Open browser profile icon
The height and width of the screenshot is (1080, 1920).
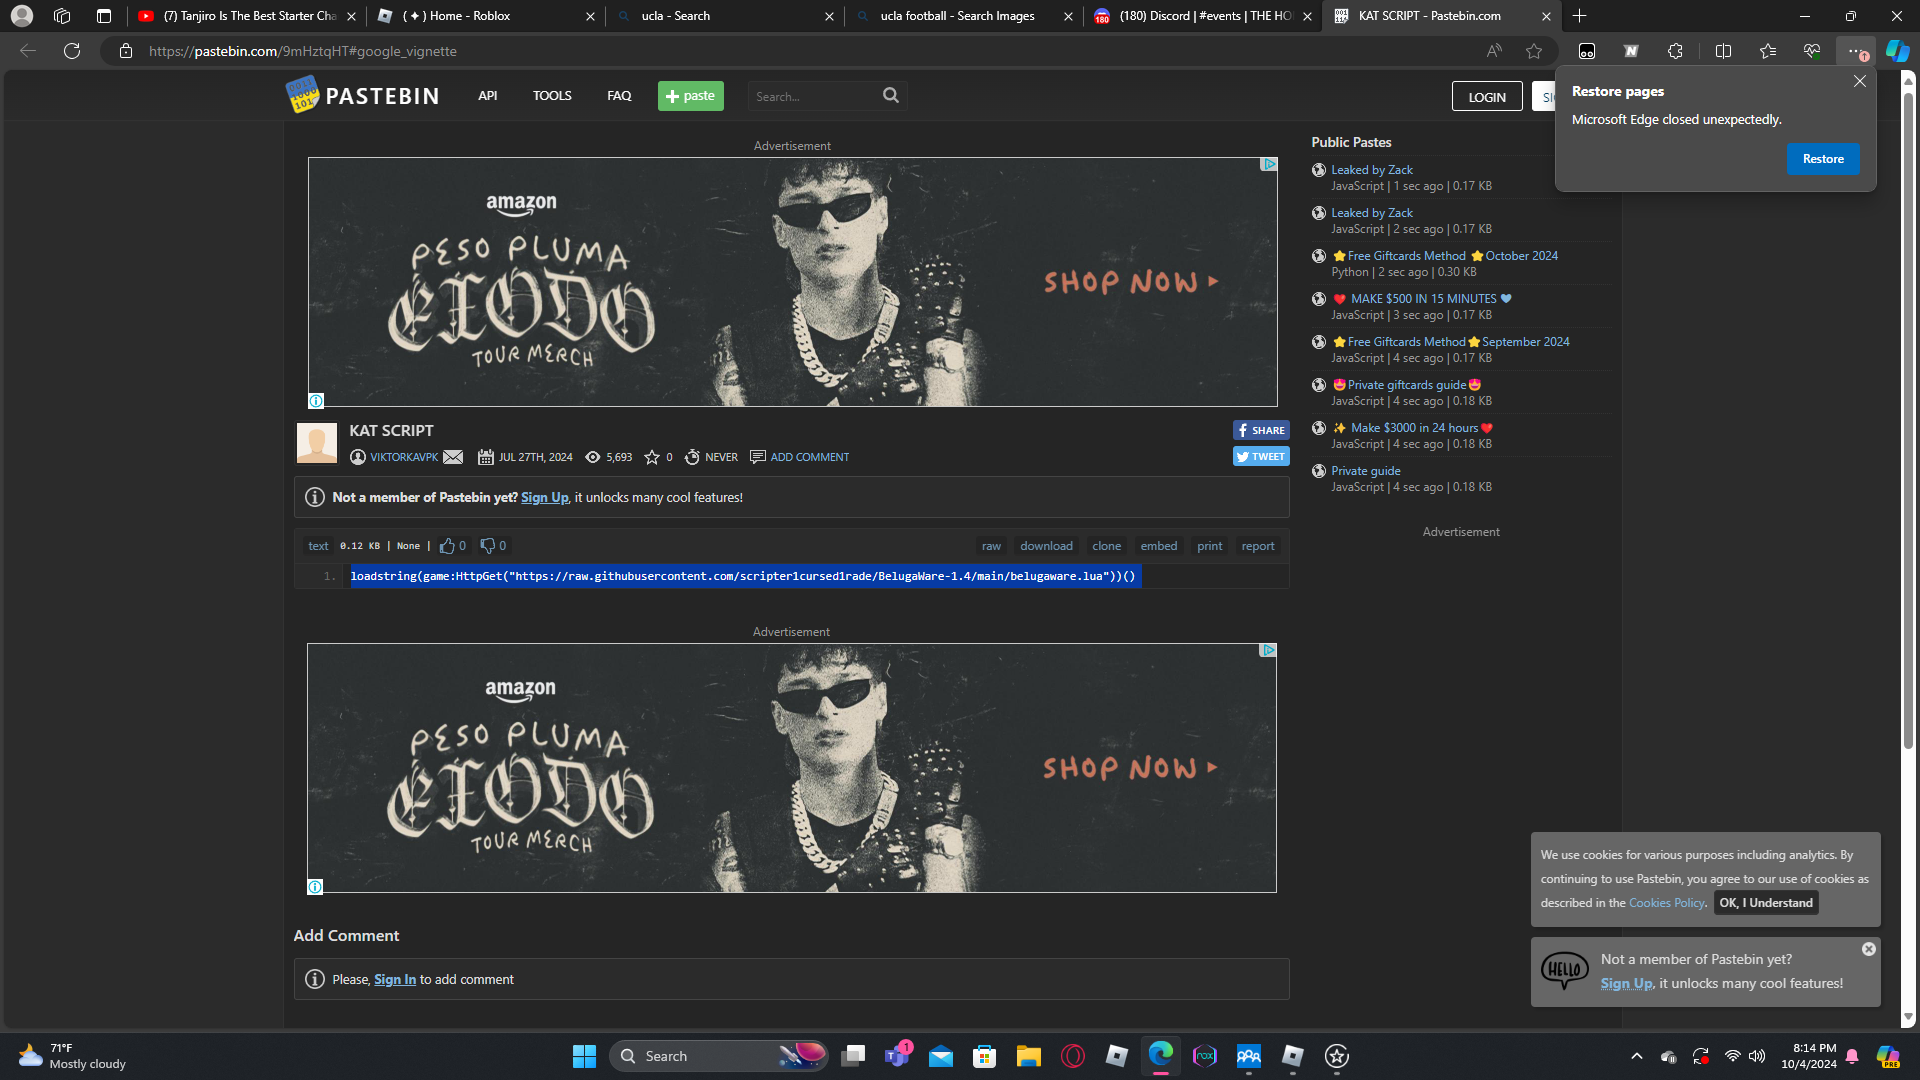(22, 16)
